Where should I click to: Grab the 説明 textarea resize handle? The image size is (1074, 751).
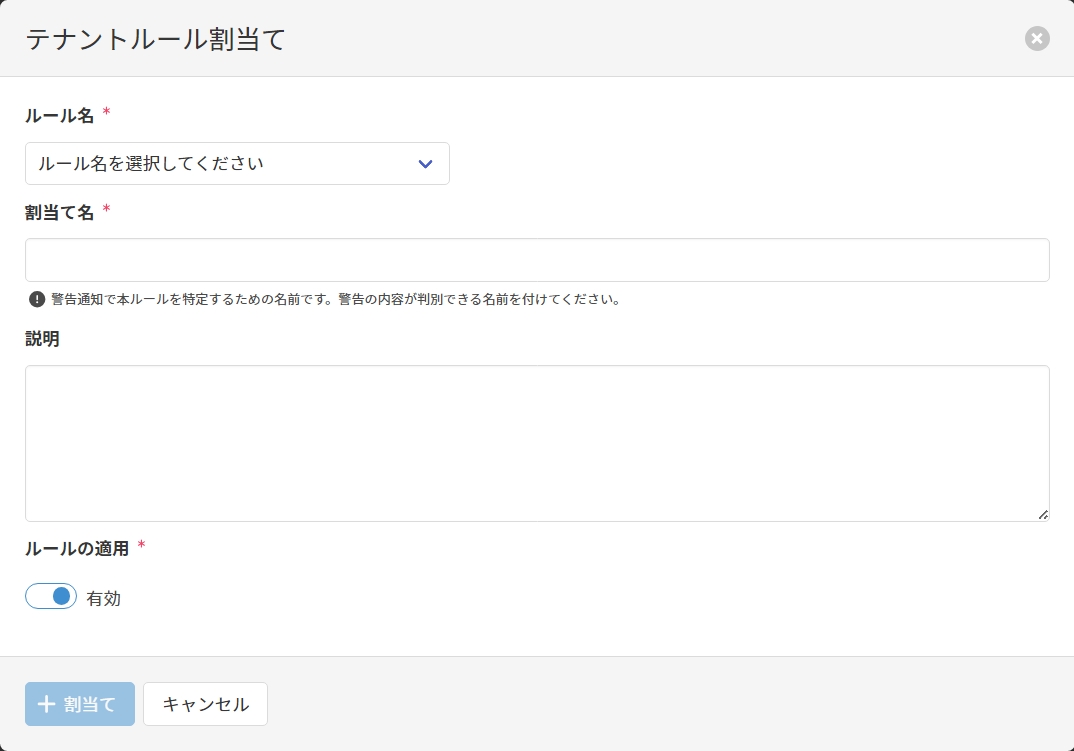click(x=1042, y=514)
